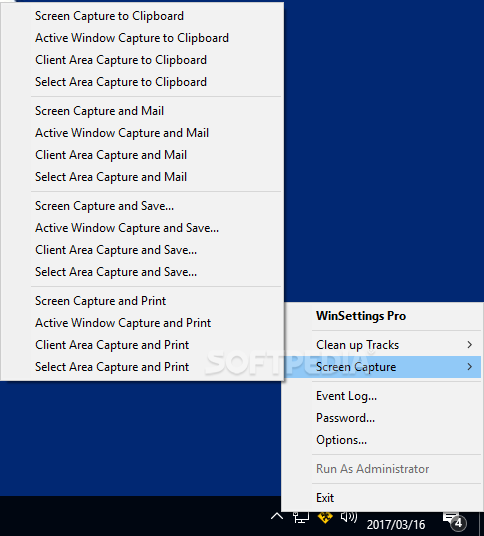Image resolution: width=484 pixels, height=536 pixels.
Task: Show hidden system tray icons
Action: coord(277,516)
